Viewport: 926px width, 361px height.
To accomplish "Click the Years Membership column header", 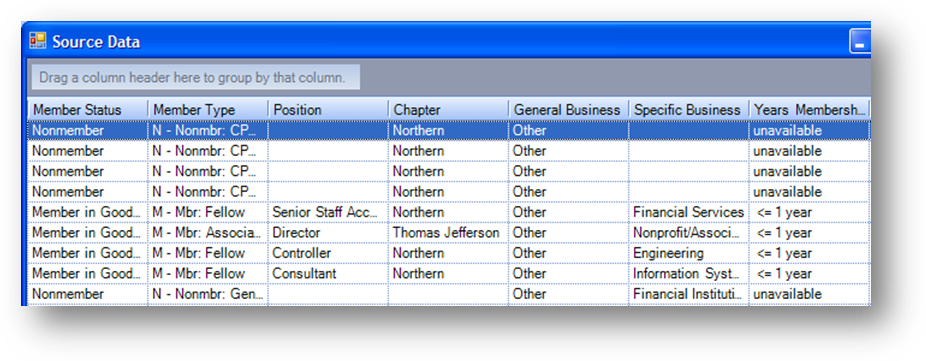I will point(810,110).
